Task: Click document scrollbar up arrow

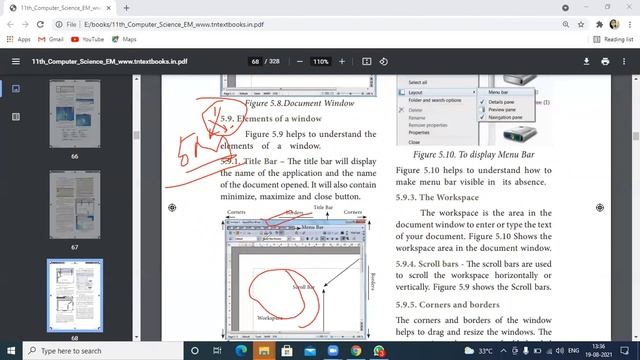Action: click(x=636, y=78)
